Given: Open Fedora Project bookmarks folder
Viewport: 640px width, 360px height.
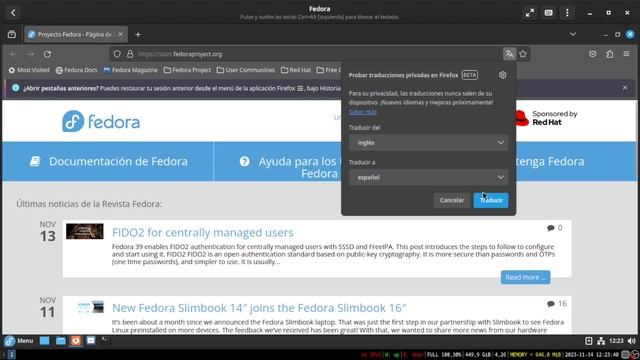Looking at the screenshot, I should [x=187, y=70].
